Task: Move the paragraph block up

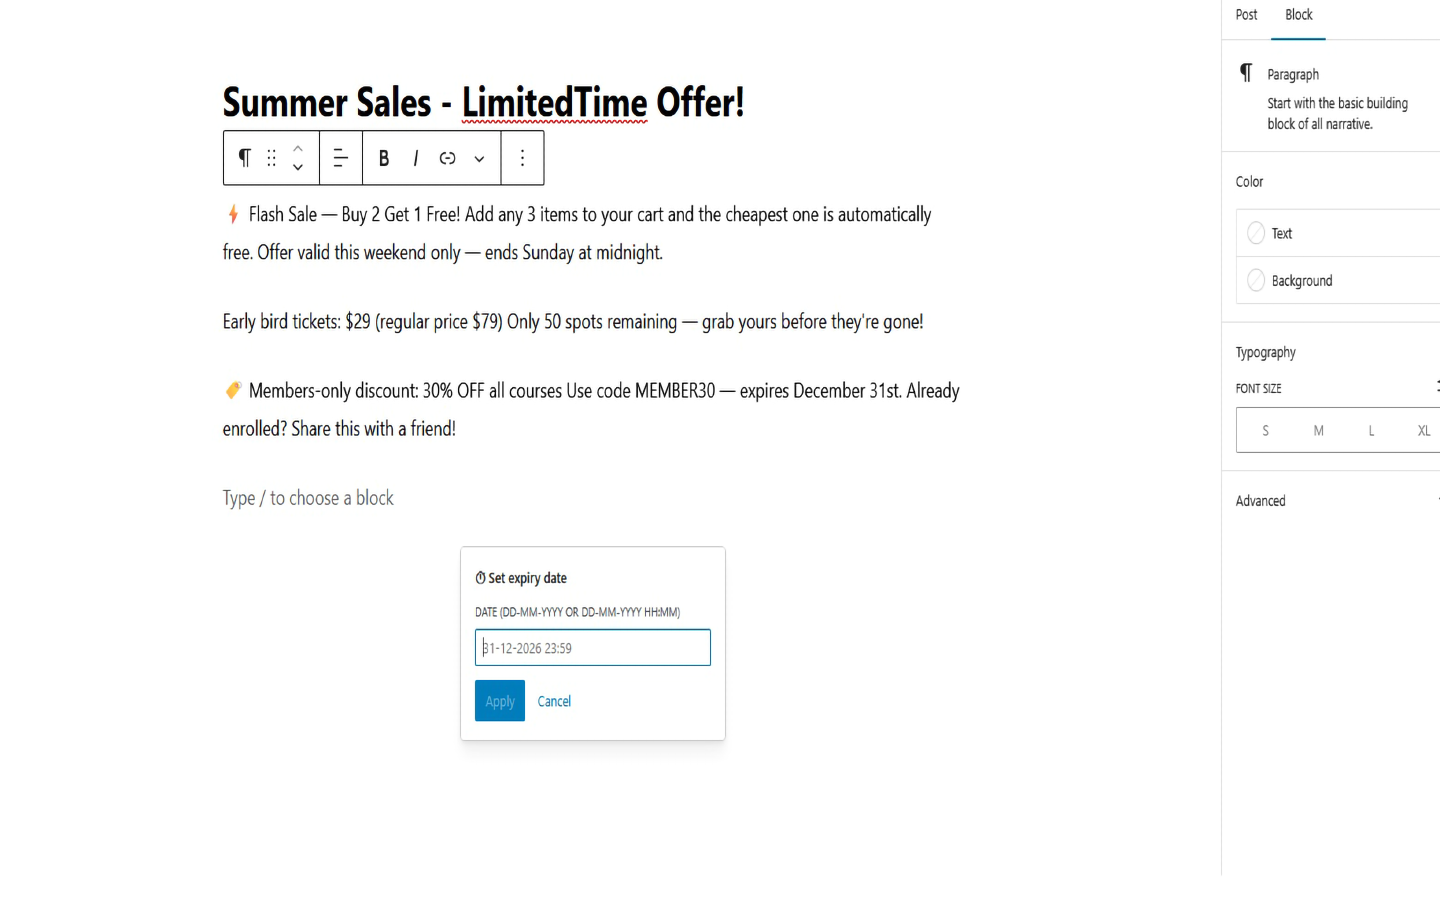Action: 298,147
